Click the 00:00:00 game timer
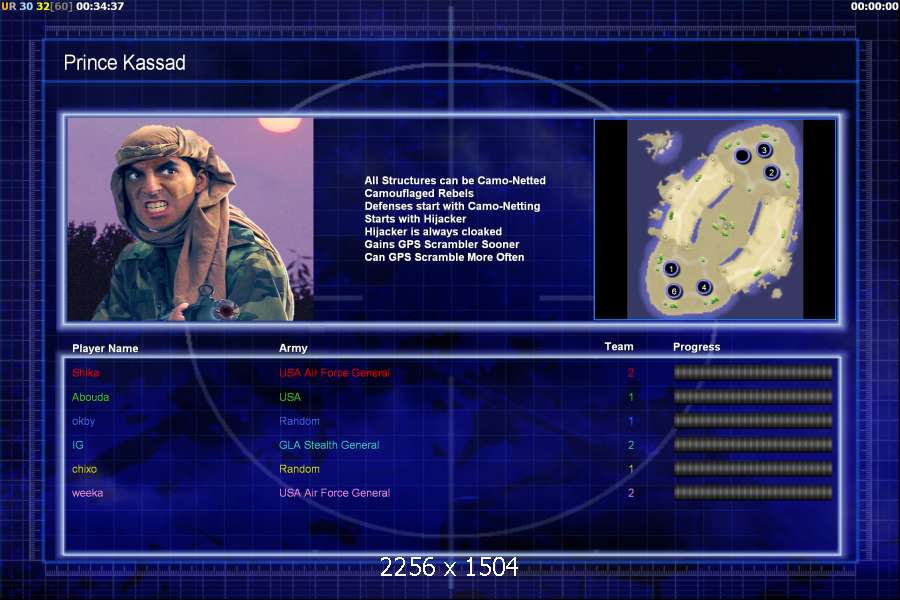Screen dimensions: 900x600 [874, 6]
